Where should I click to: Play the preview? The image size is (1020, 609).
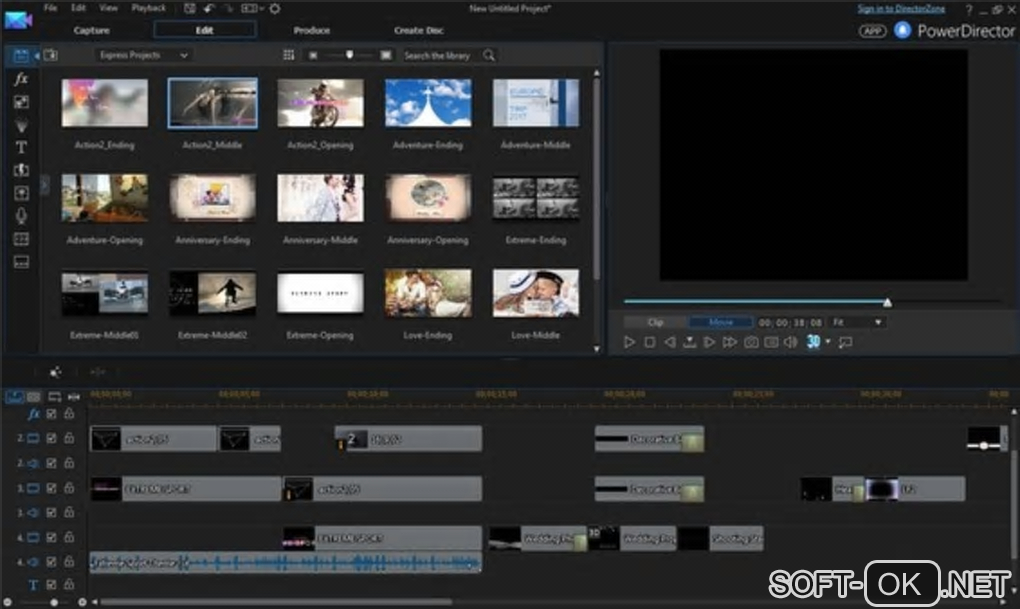coord(629,342)
